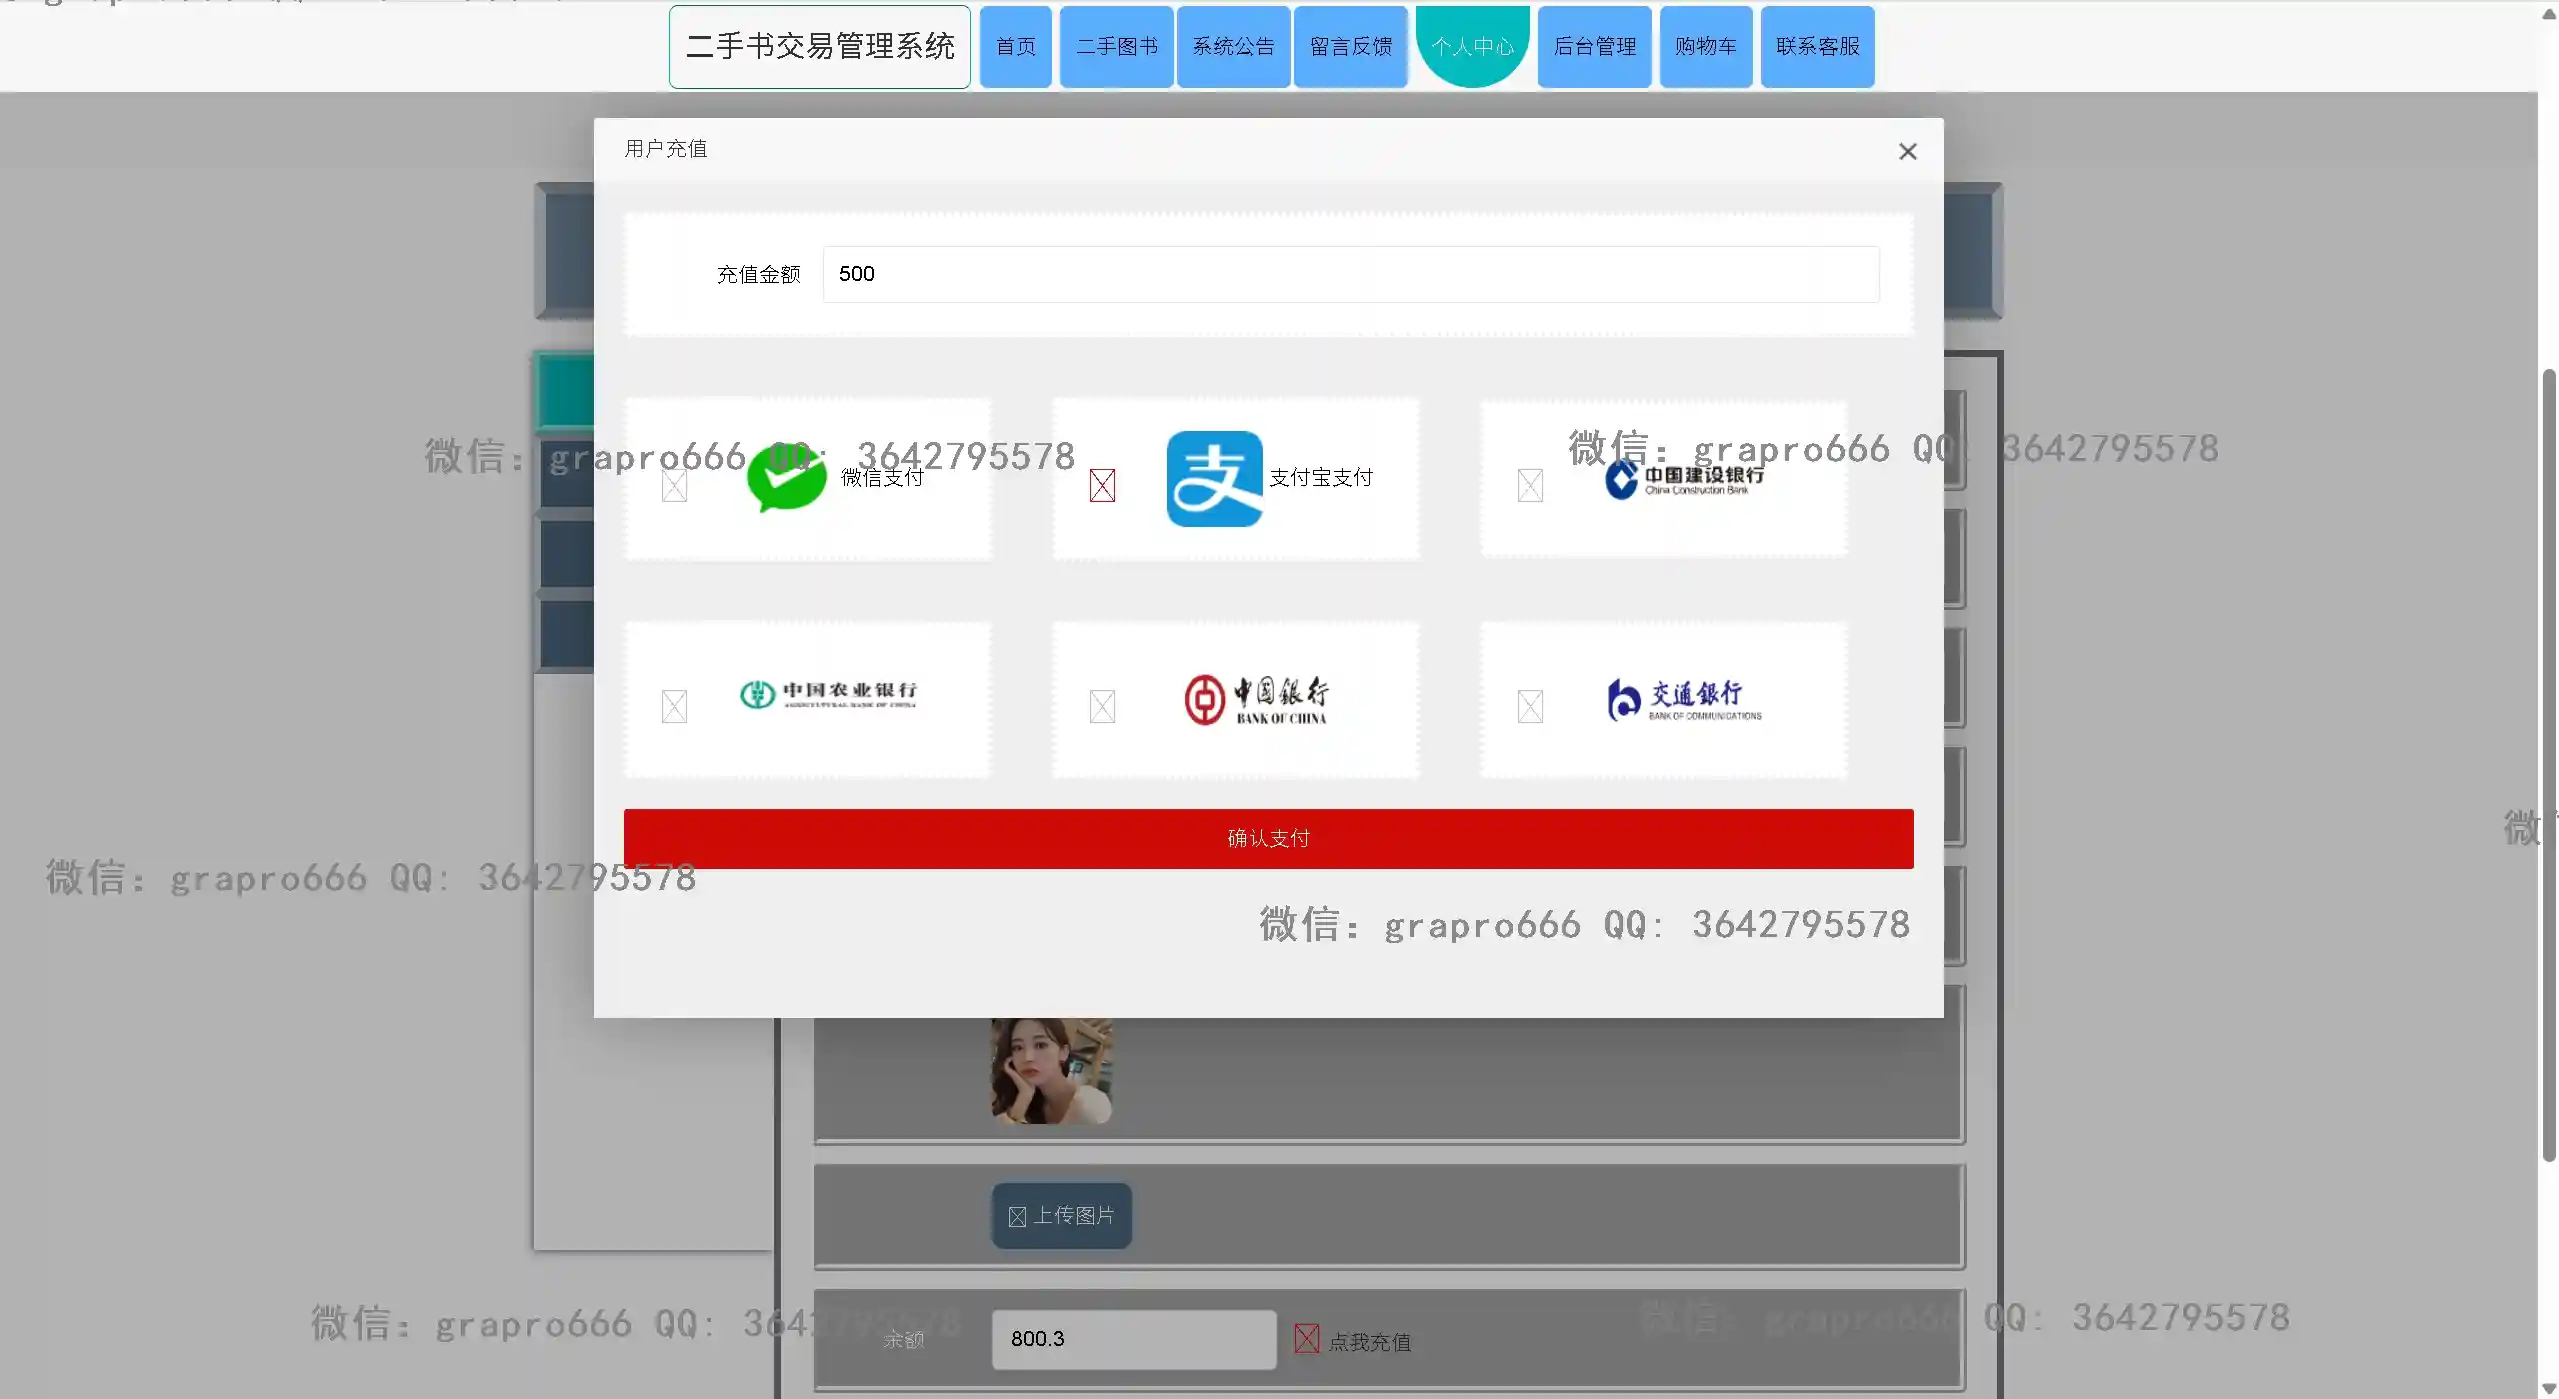This screenshot has width=2559, height=1399.
Task: Select the WeChat Pay radio option
Action: 674,486
